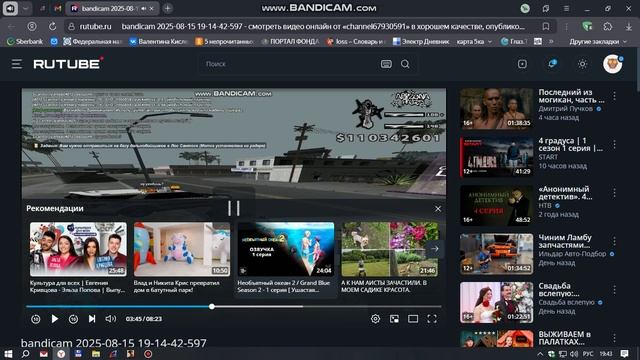Viewport: 640px width, 360px height.
Task: Enable picture-in-picture mode
Action: coord(394,319)
